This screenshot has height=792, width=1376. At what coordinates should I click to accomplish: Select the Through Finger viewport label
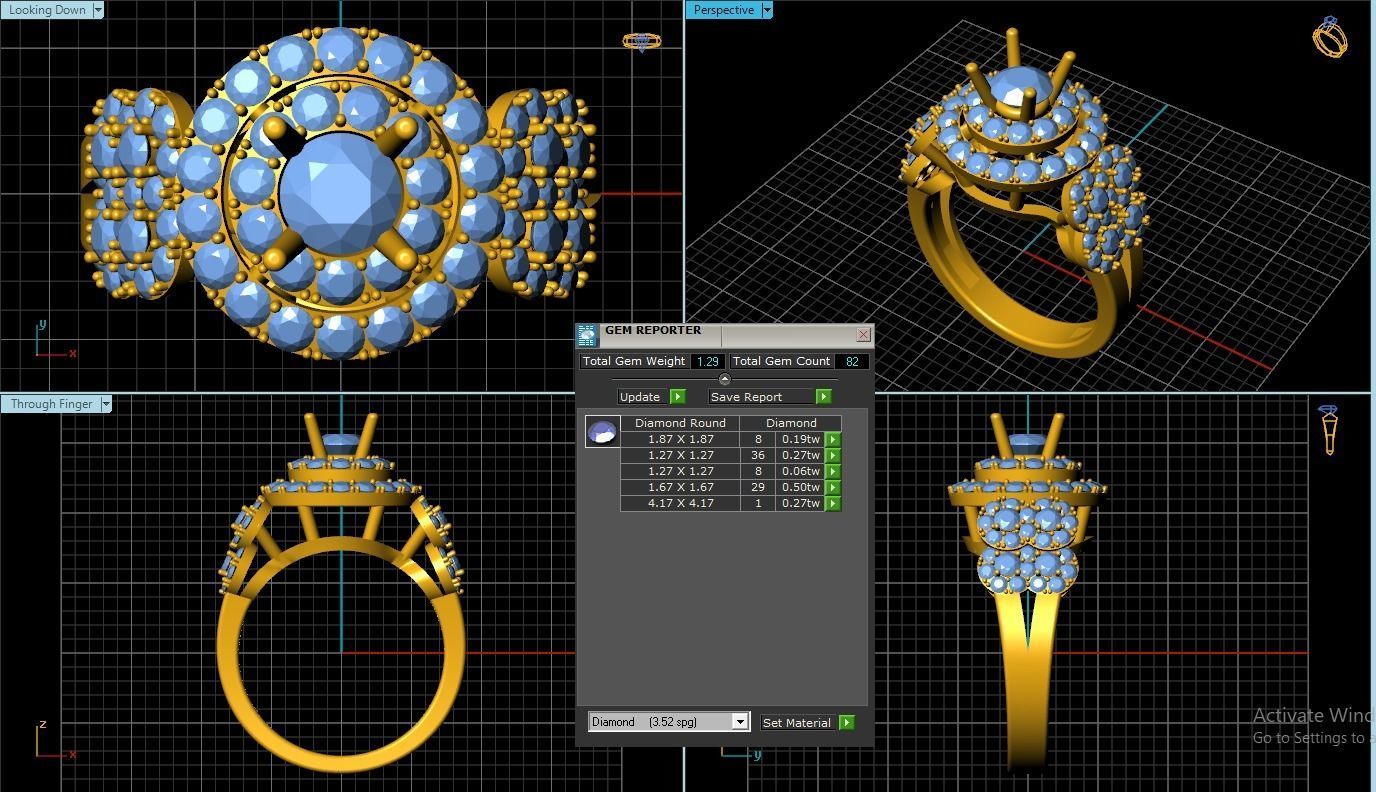(x=51, y=404)
